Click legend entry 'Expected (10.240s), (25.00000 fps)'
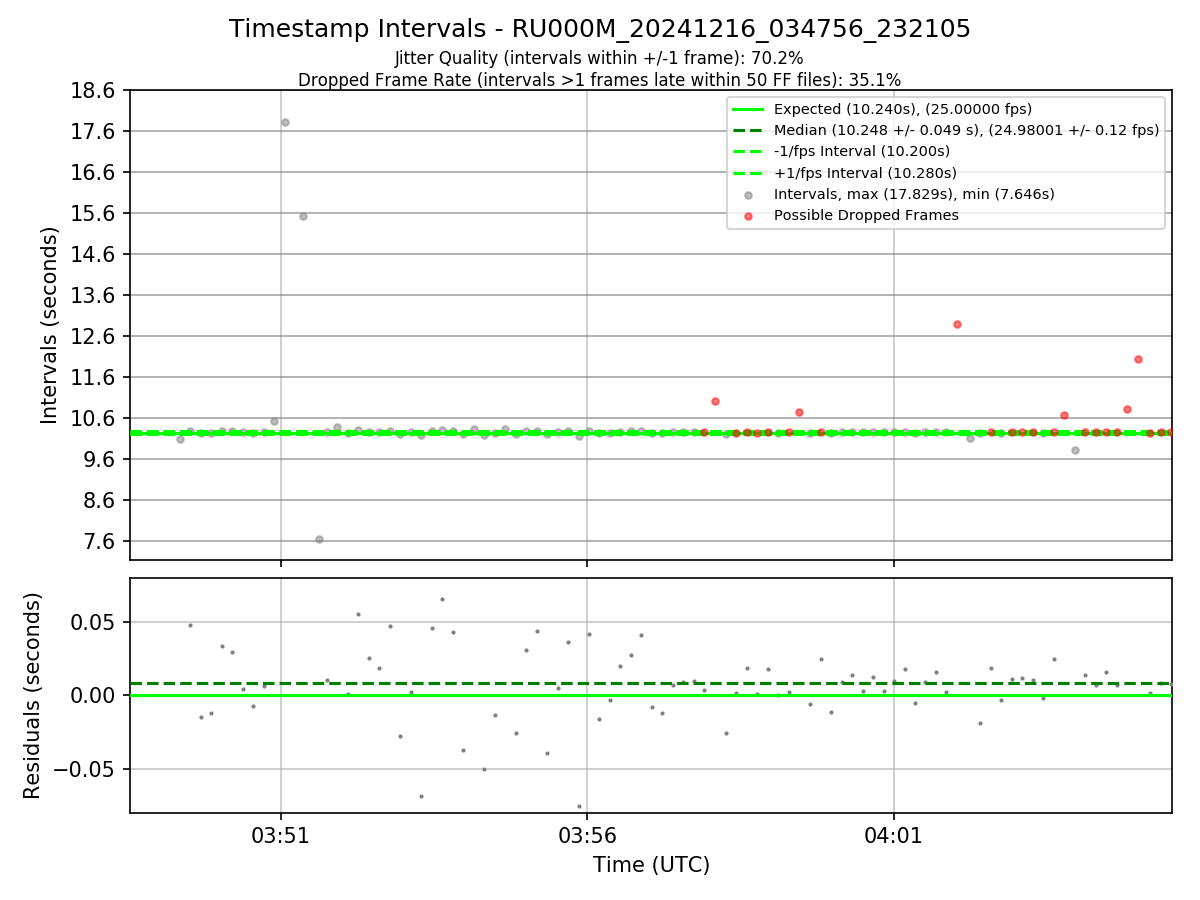1200x900 pixels. coord(903,109)
